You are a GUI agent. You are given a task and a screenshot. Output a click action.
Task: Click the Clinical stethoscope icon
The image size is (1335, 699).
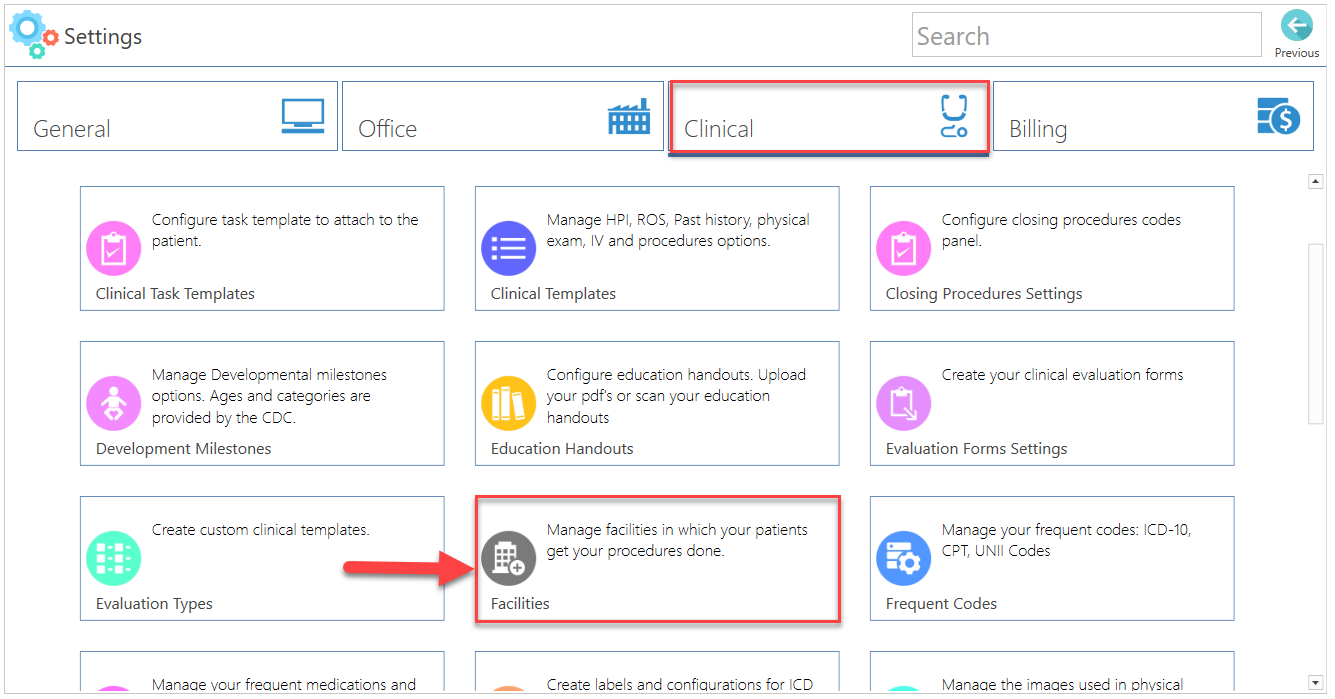click(954, 116)
